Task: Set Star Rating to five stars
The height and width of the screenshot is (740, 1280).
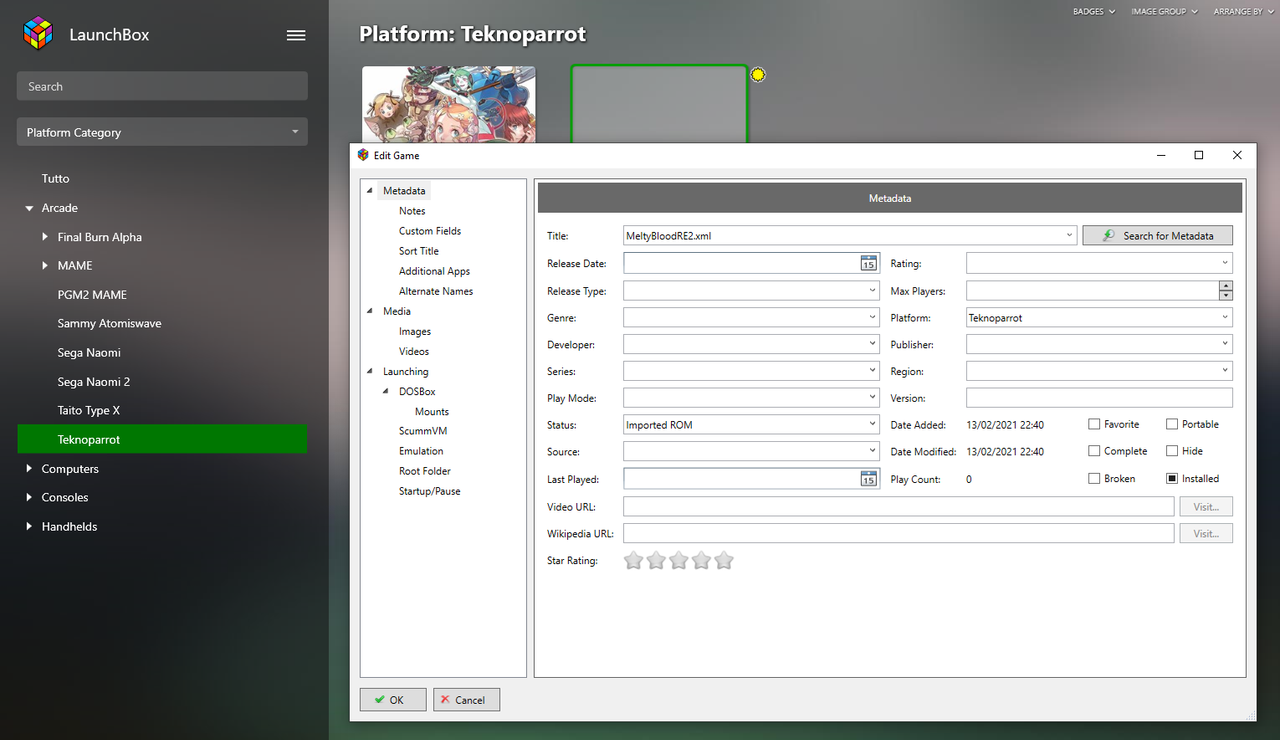Action: coord(724,560)
